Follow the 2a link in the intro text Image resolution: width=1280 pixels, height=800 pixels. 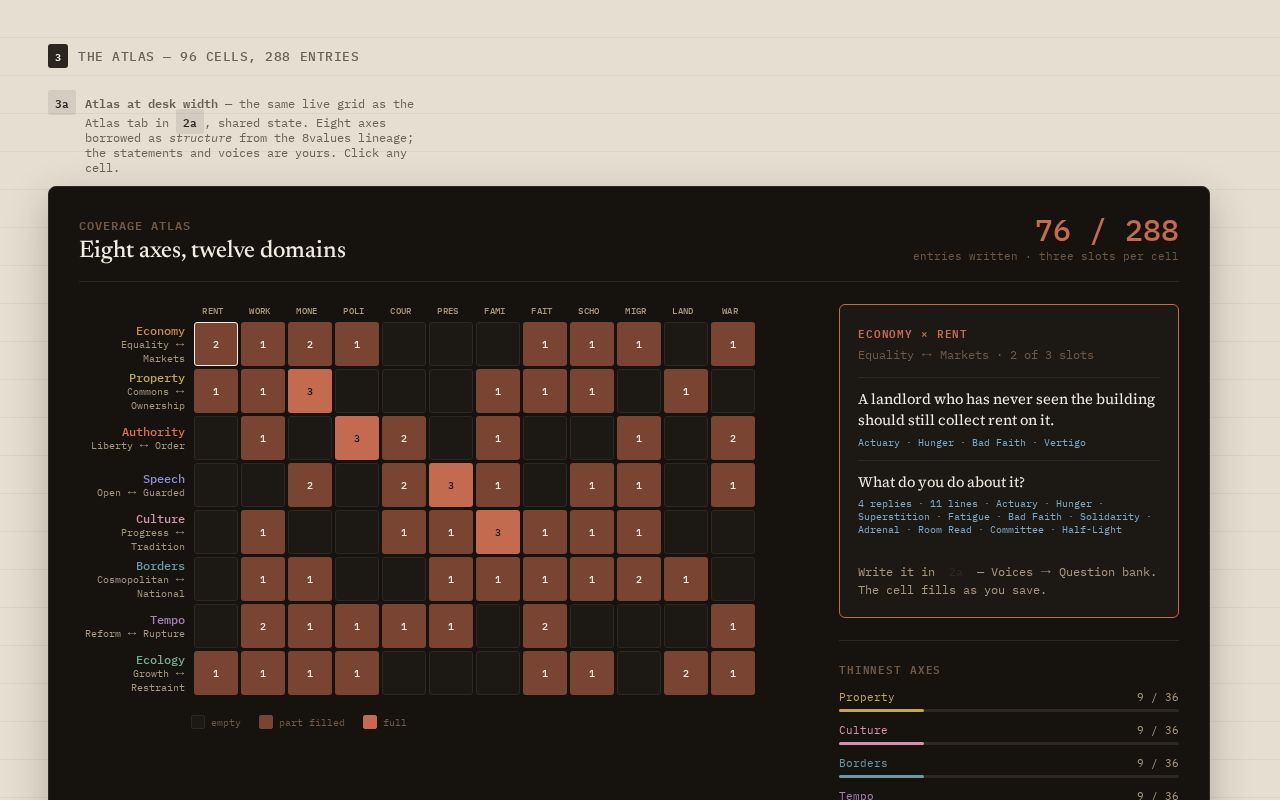(190, 123)
